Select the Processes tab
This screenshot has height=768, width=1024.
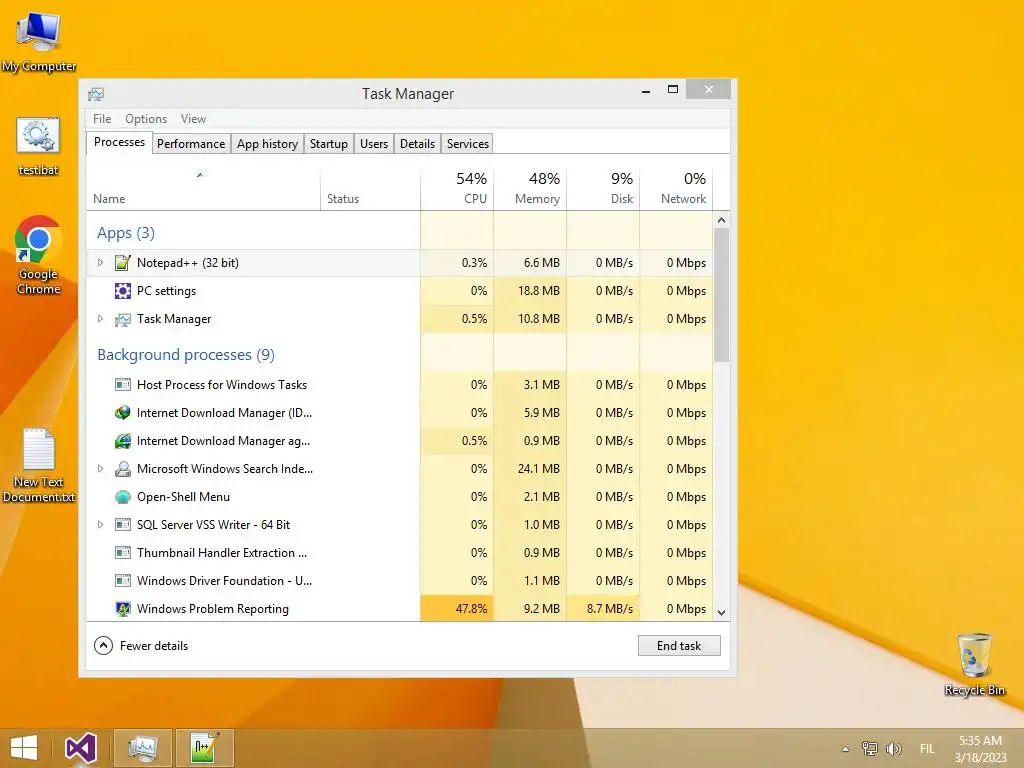pos(120,142)
